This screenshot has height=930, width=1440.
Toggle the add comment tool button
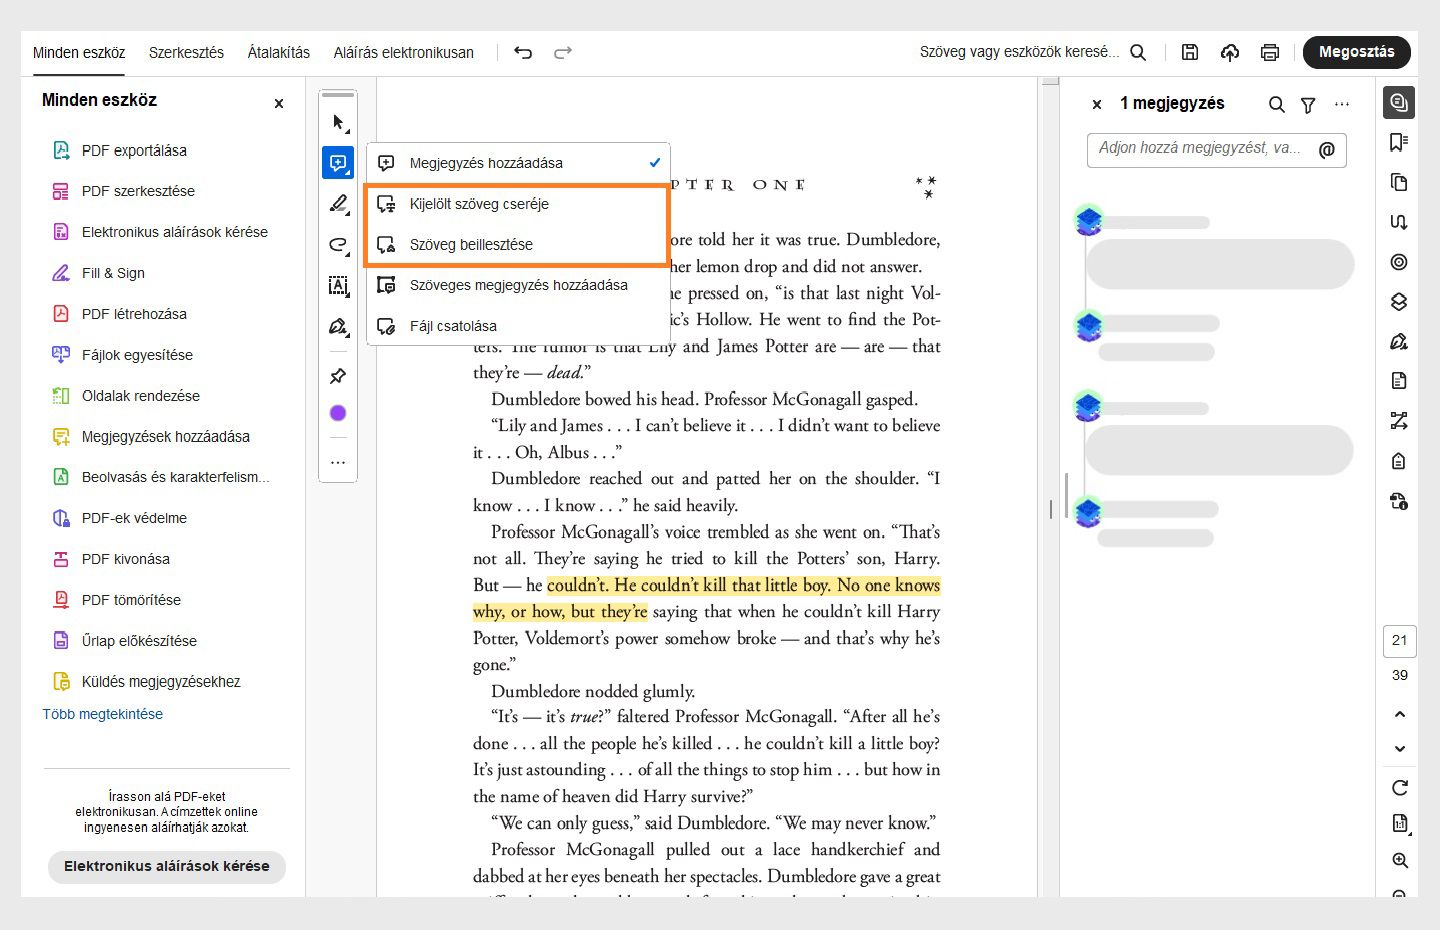pos(338,163)
